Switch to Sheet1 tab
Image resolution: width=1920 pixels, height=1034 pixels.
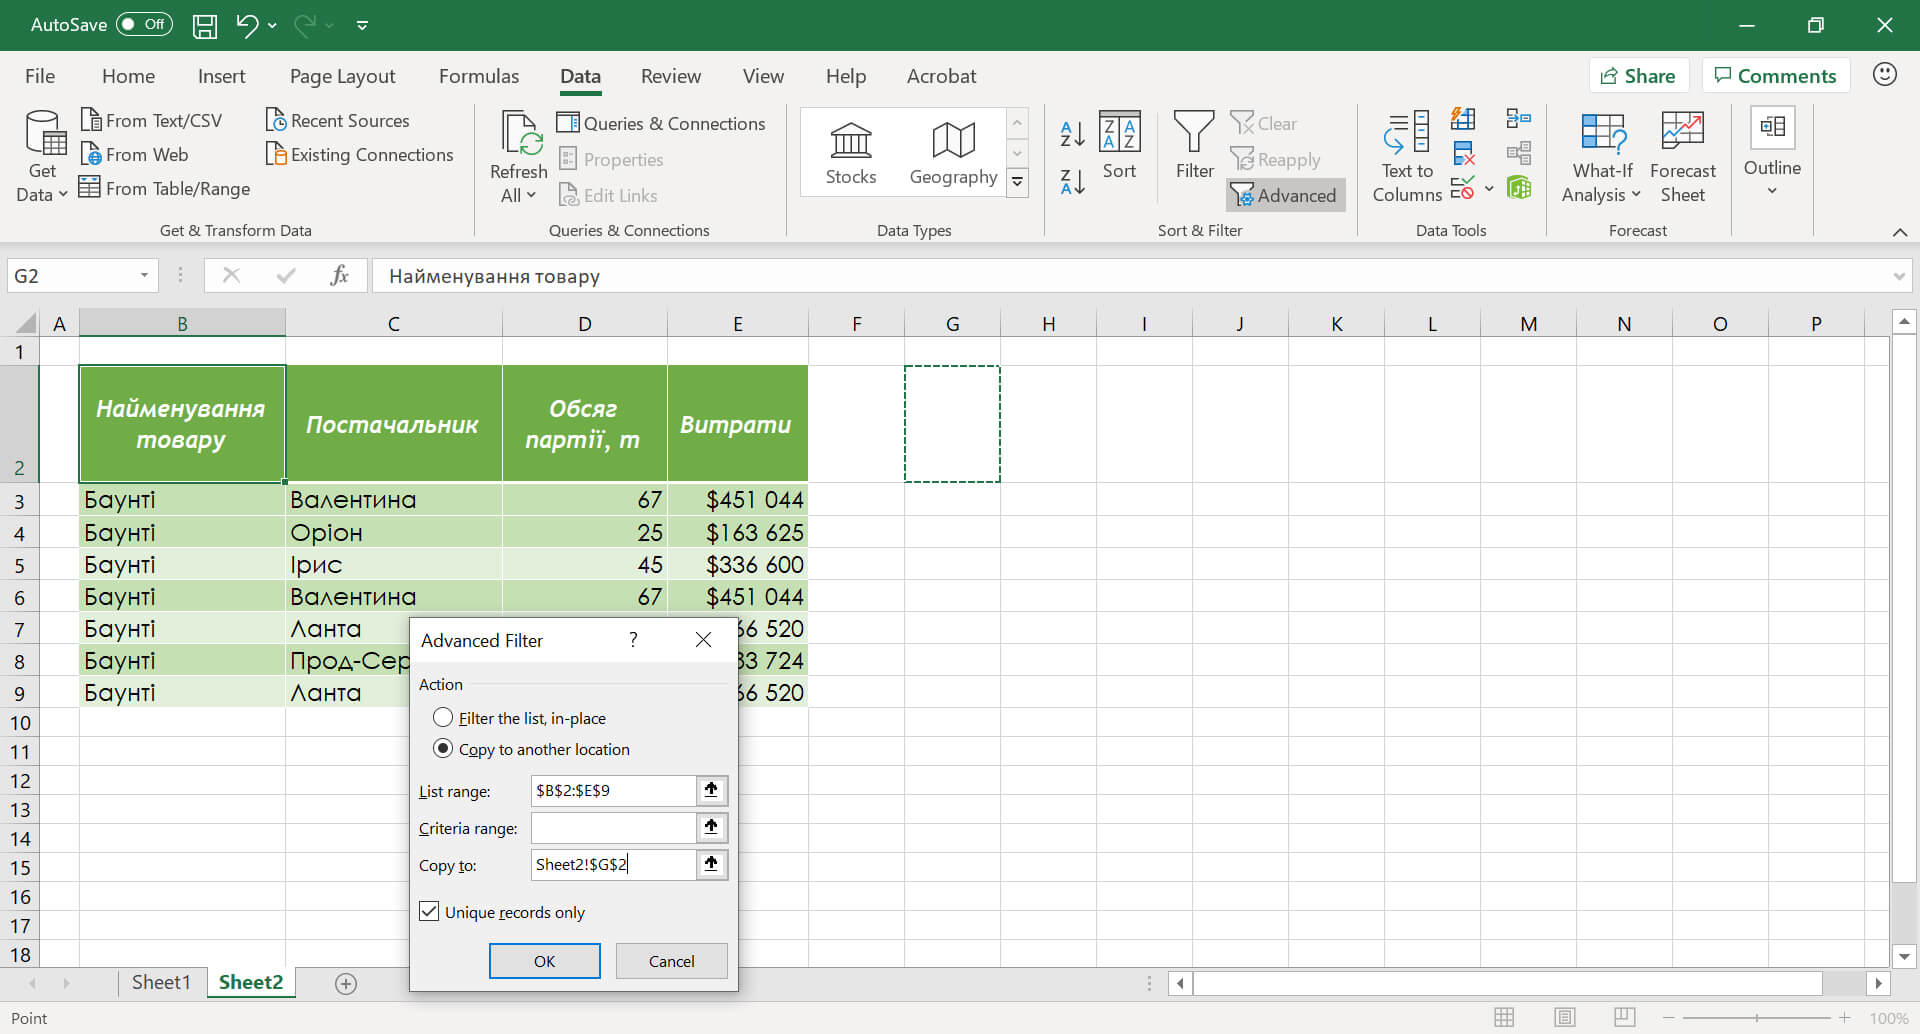[161, 983]
